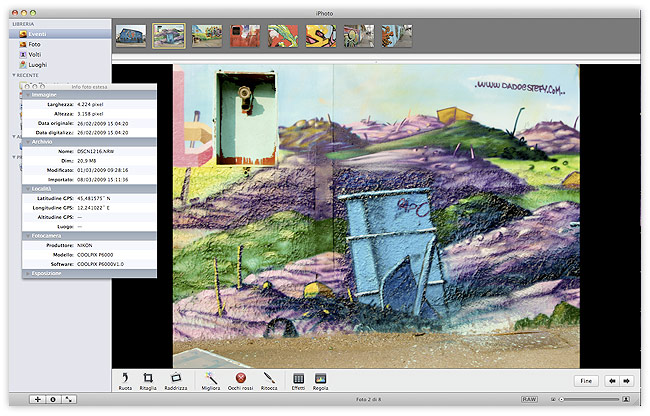
Task: Select the third thumbnail in the strip
Action: 207,36
